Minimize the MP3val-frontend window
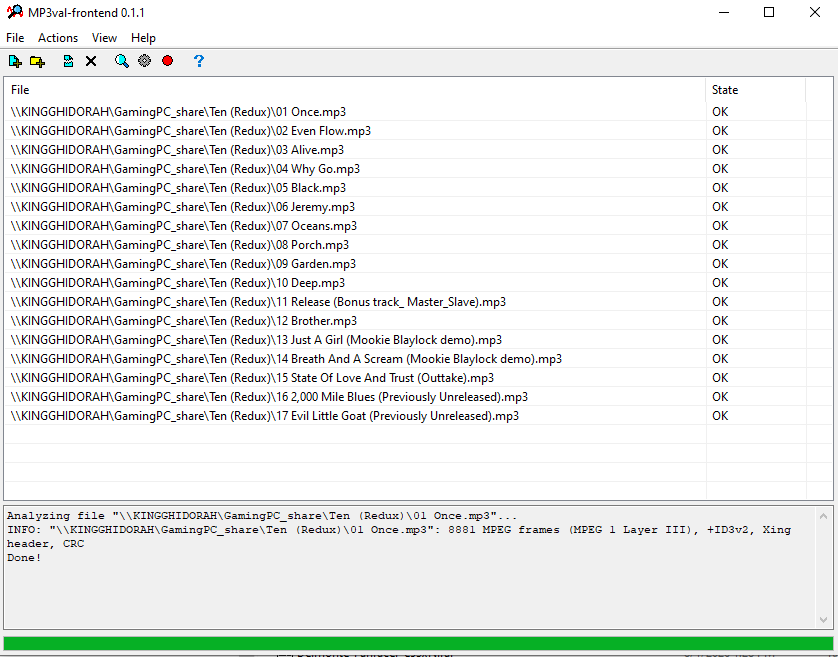838x657 pixels. 724,12
